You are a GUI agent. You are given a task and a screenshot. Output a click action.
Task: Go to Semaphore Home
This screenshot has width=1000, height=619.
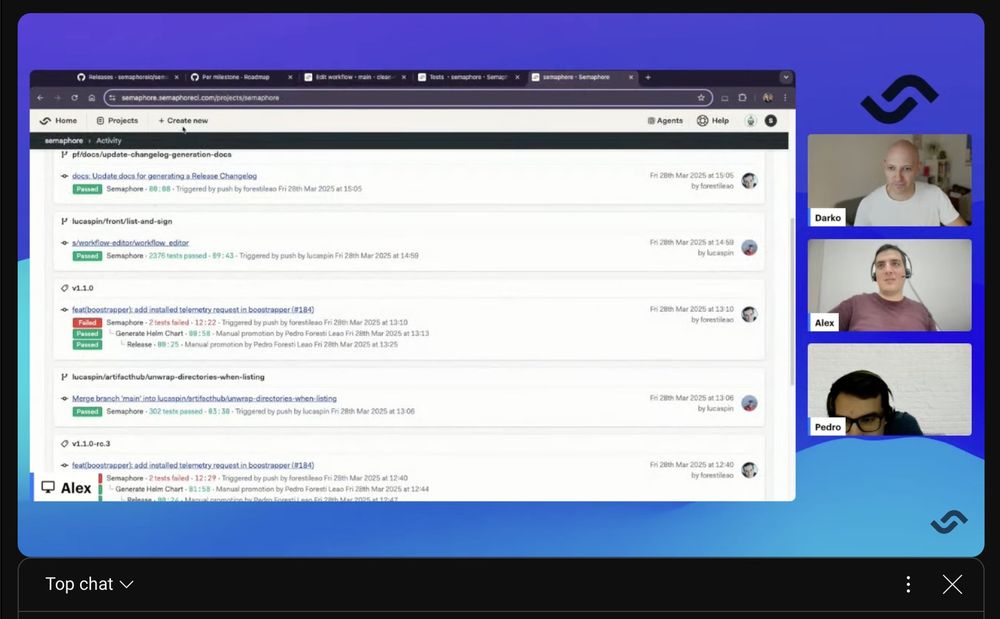point(58,120)
